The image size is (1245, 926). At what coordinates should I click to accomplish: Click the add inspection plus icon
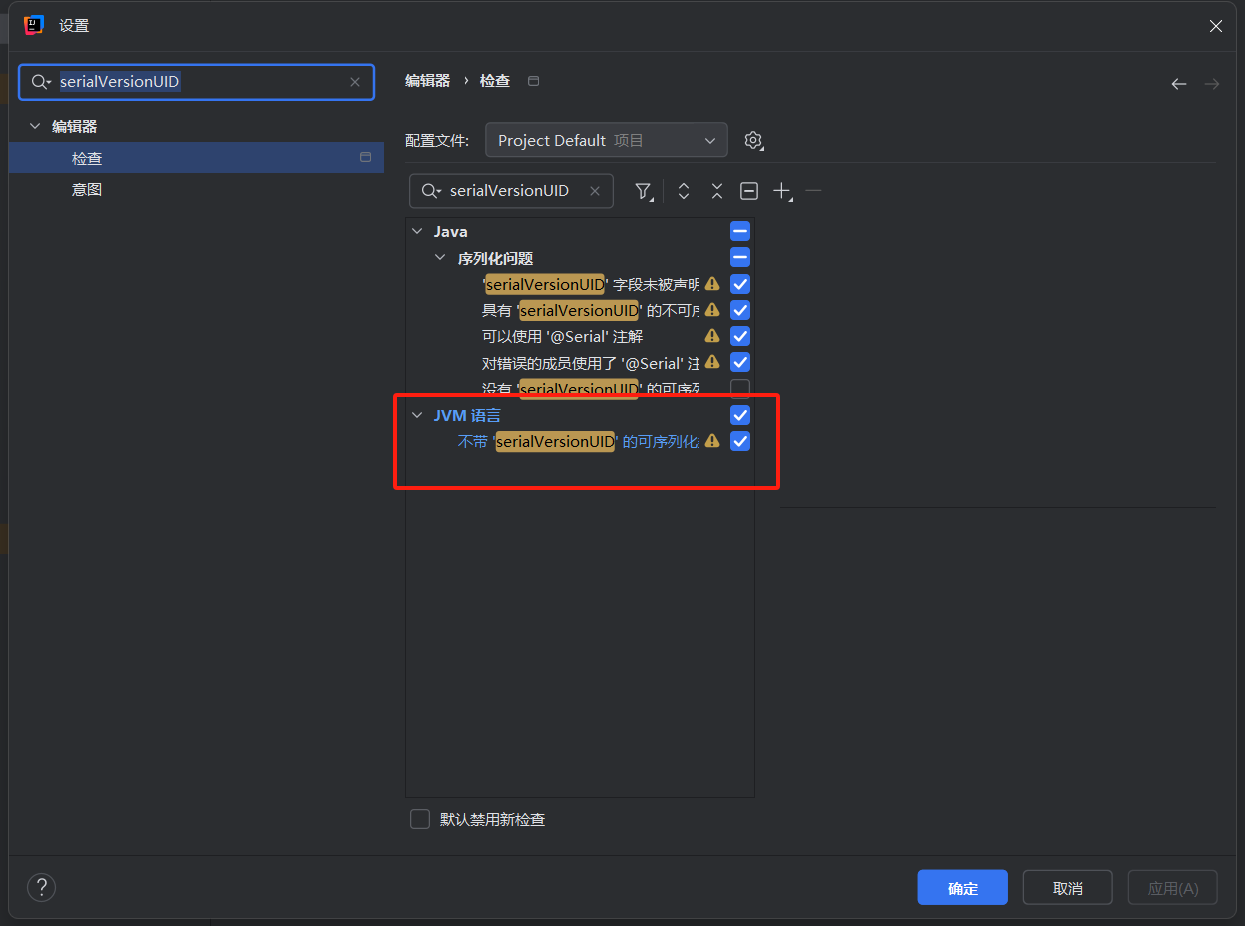point(783,191)
